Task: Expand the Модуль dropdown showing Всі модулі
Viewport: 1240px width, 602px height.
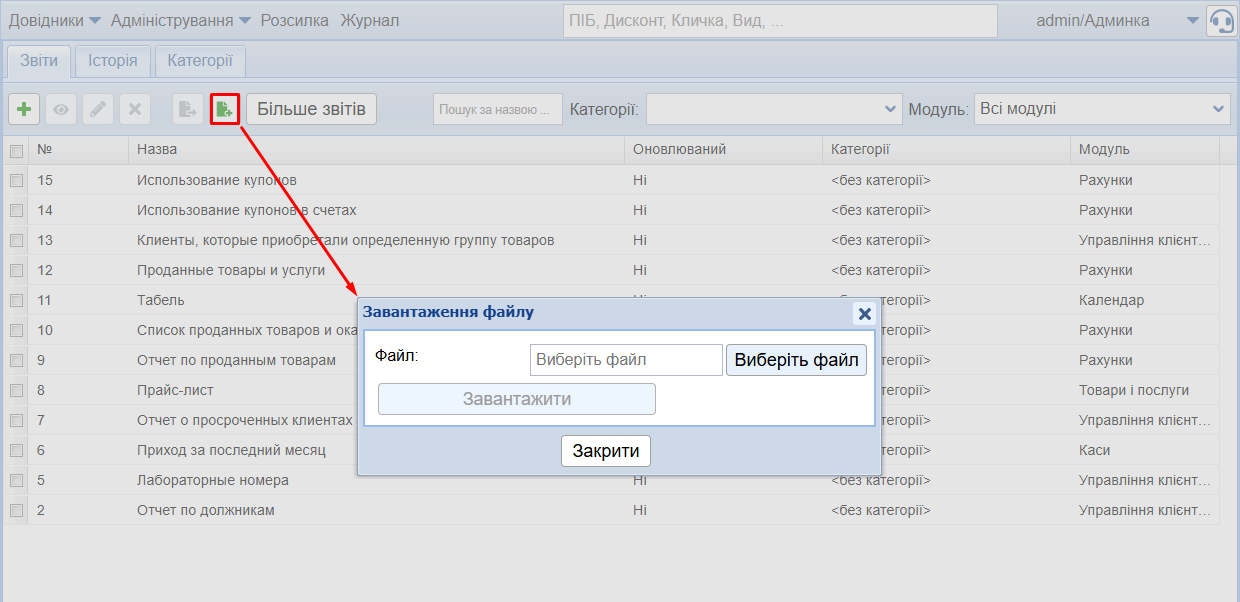Action: [x=1102, y=109]
